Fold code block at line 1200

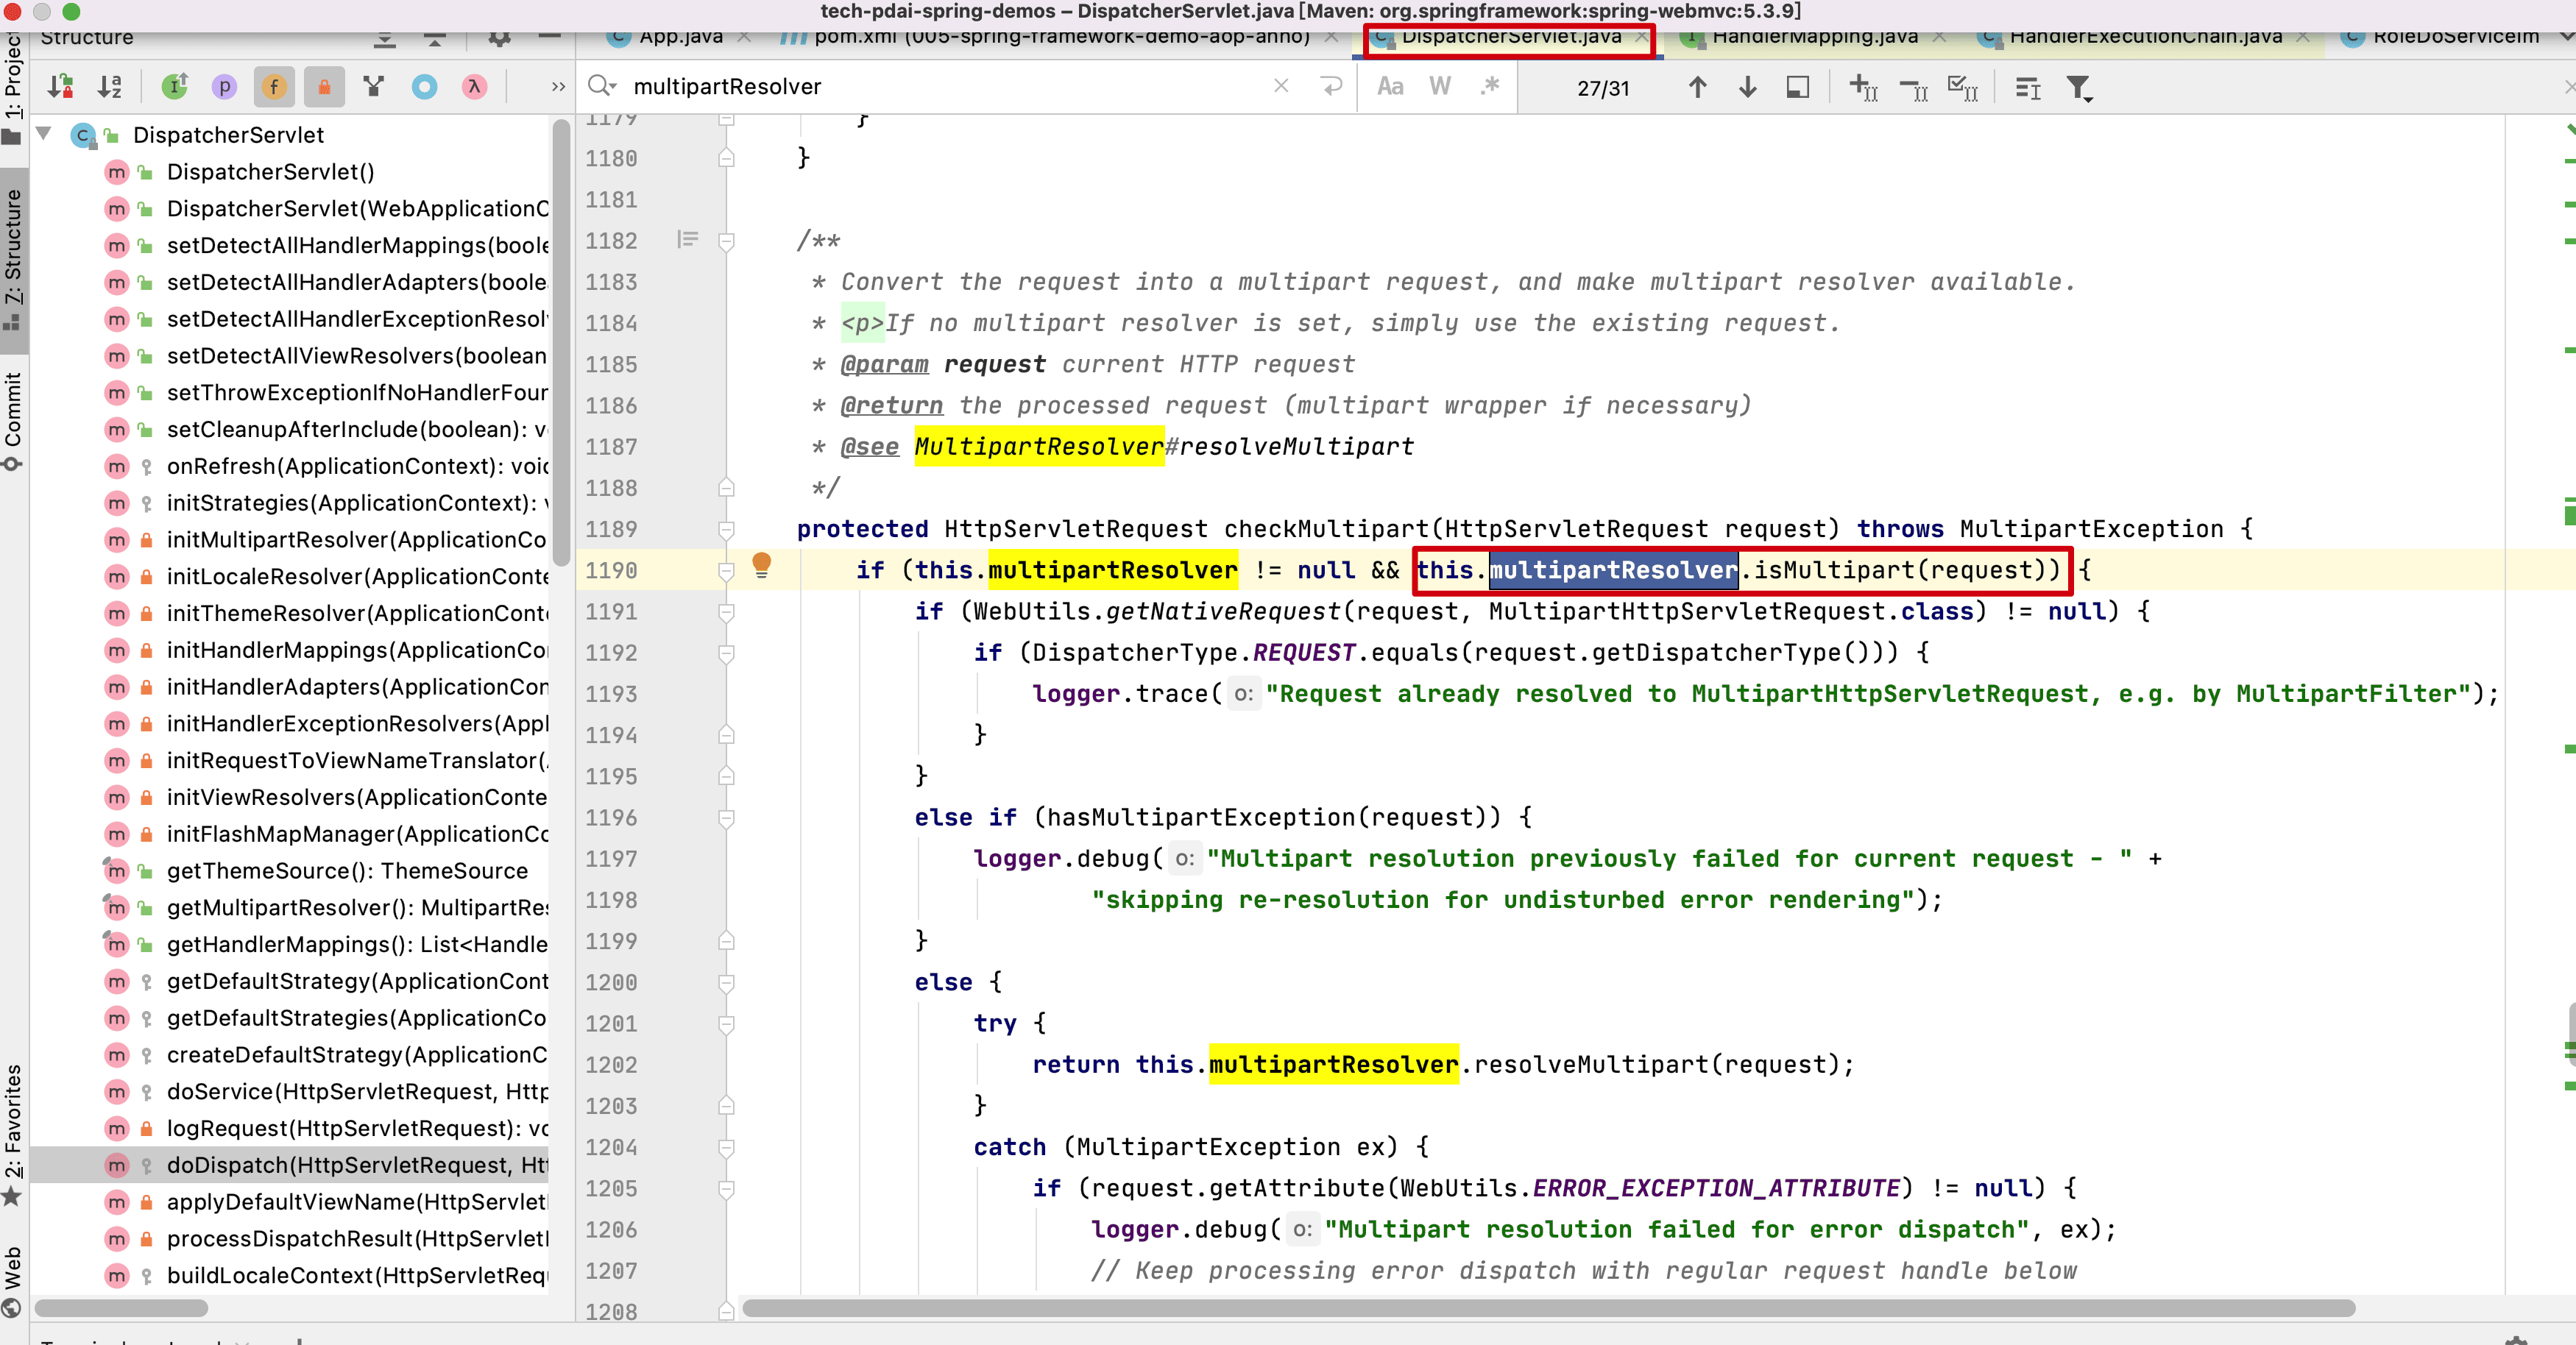pyautogui.click(x=727, y=982)
